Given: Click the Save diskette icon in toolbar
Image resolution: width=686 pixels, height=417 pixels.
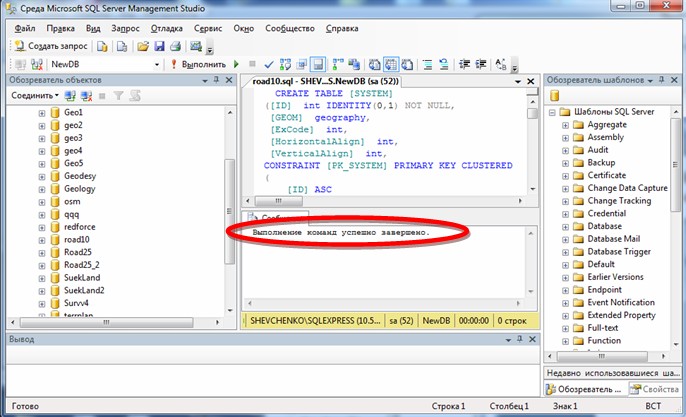Looking at the screenshot, I should [x=159, y=46].
